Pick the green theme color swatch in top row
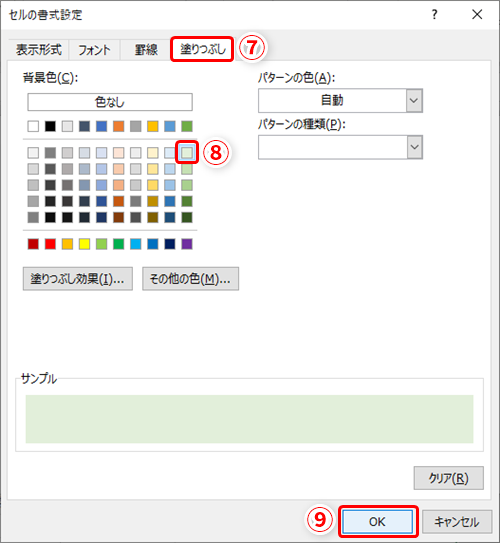Viewport: 500px width, 543px height. click(187, 126)
